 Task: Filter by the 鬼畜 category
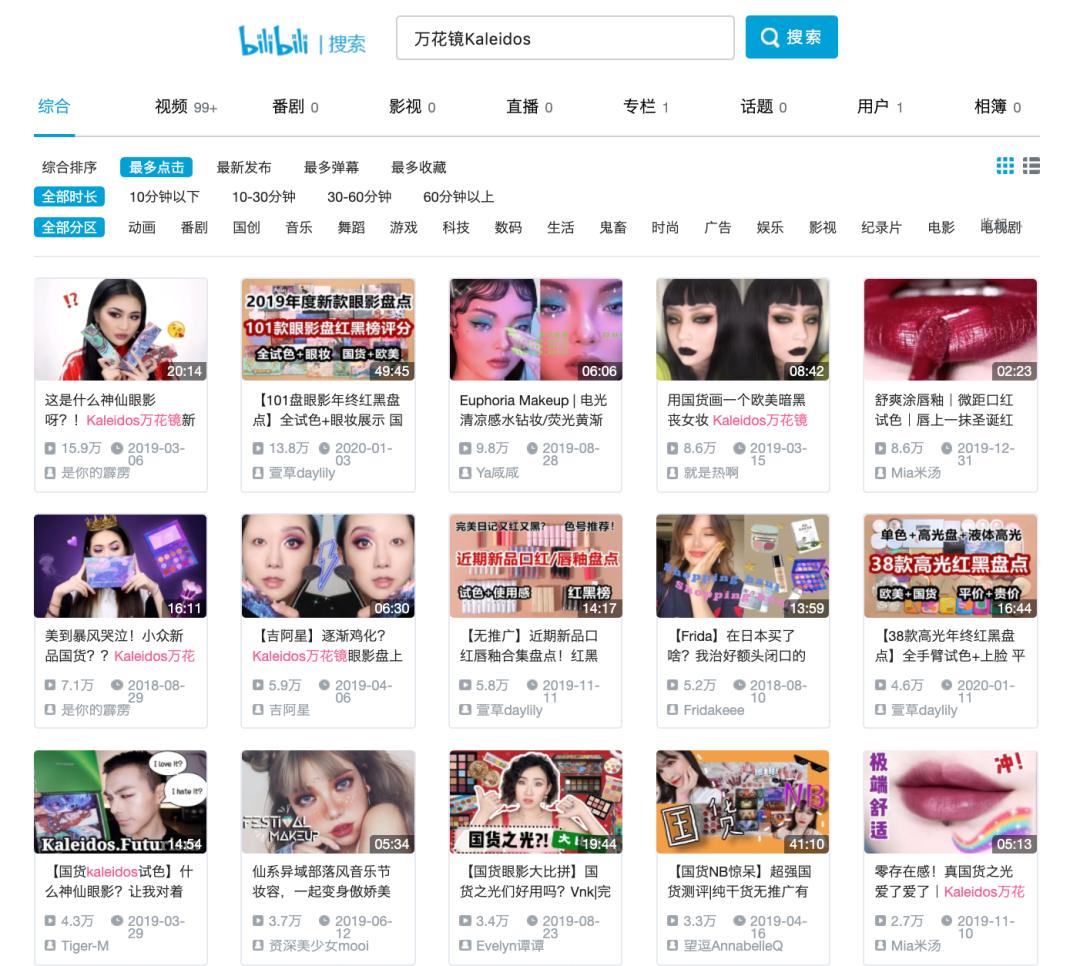point(613,227)
